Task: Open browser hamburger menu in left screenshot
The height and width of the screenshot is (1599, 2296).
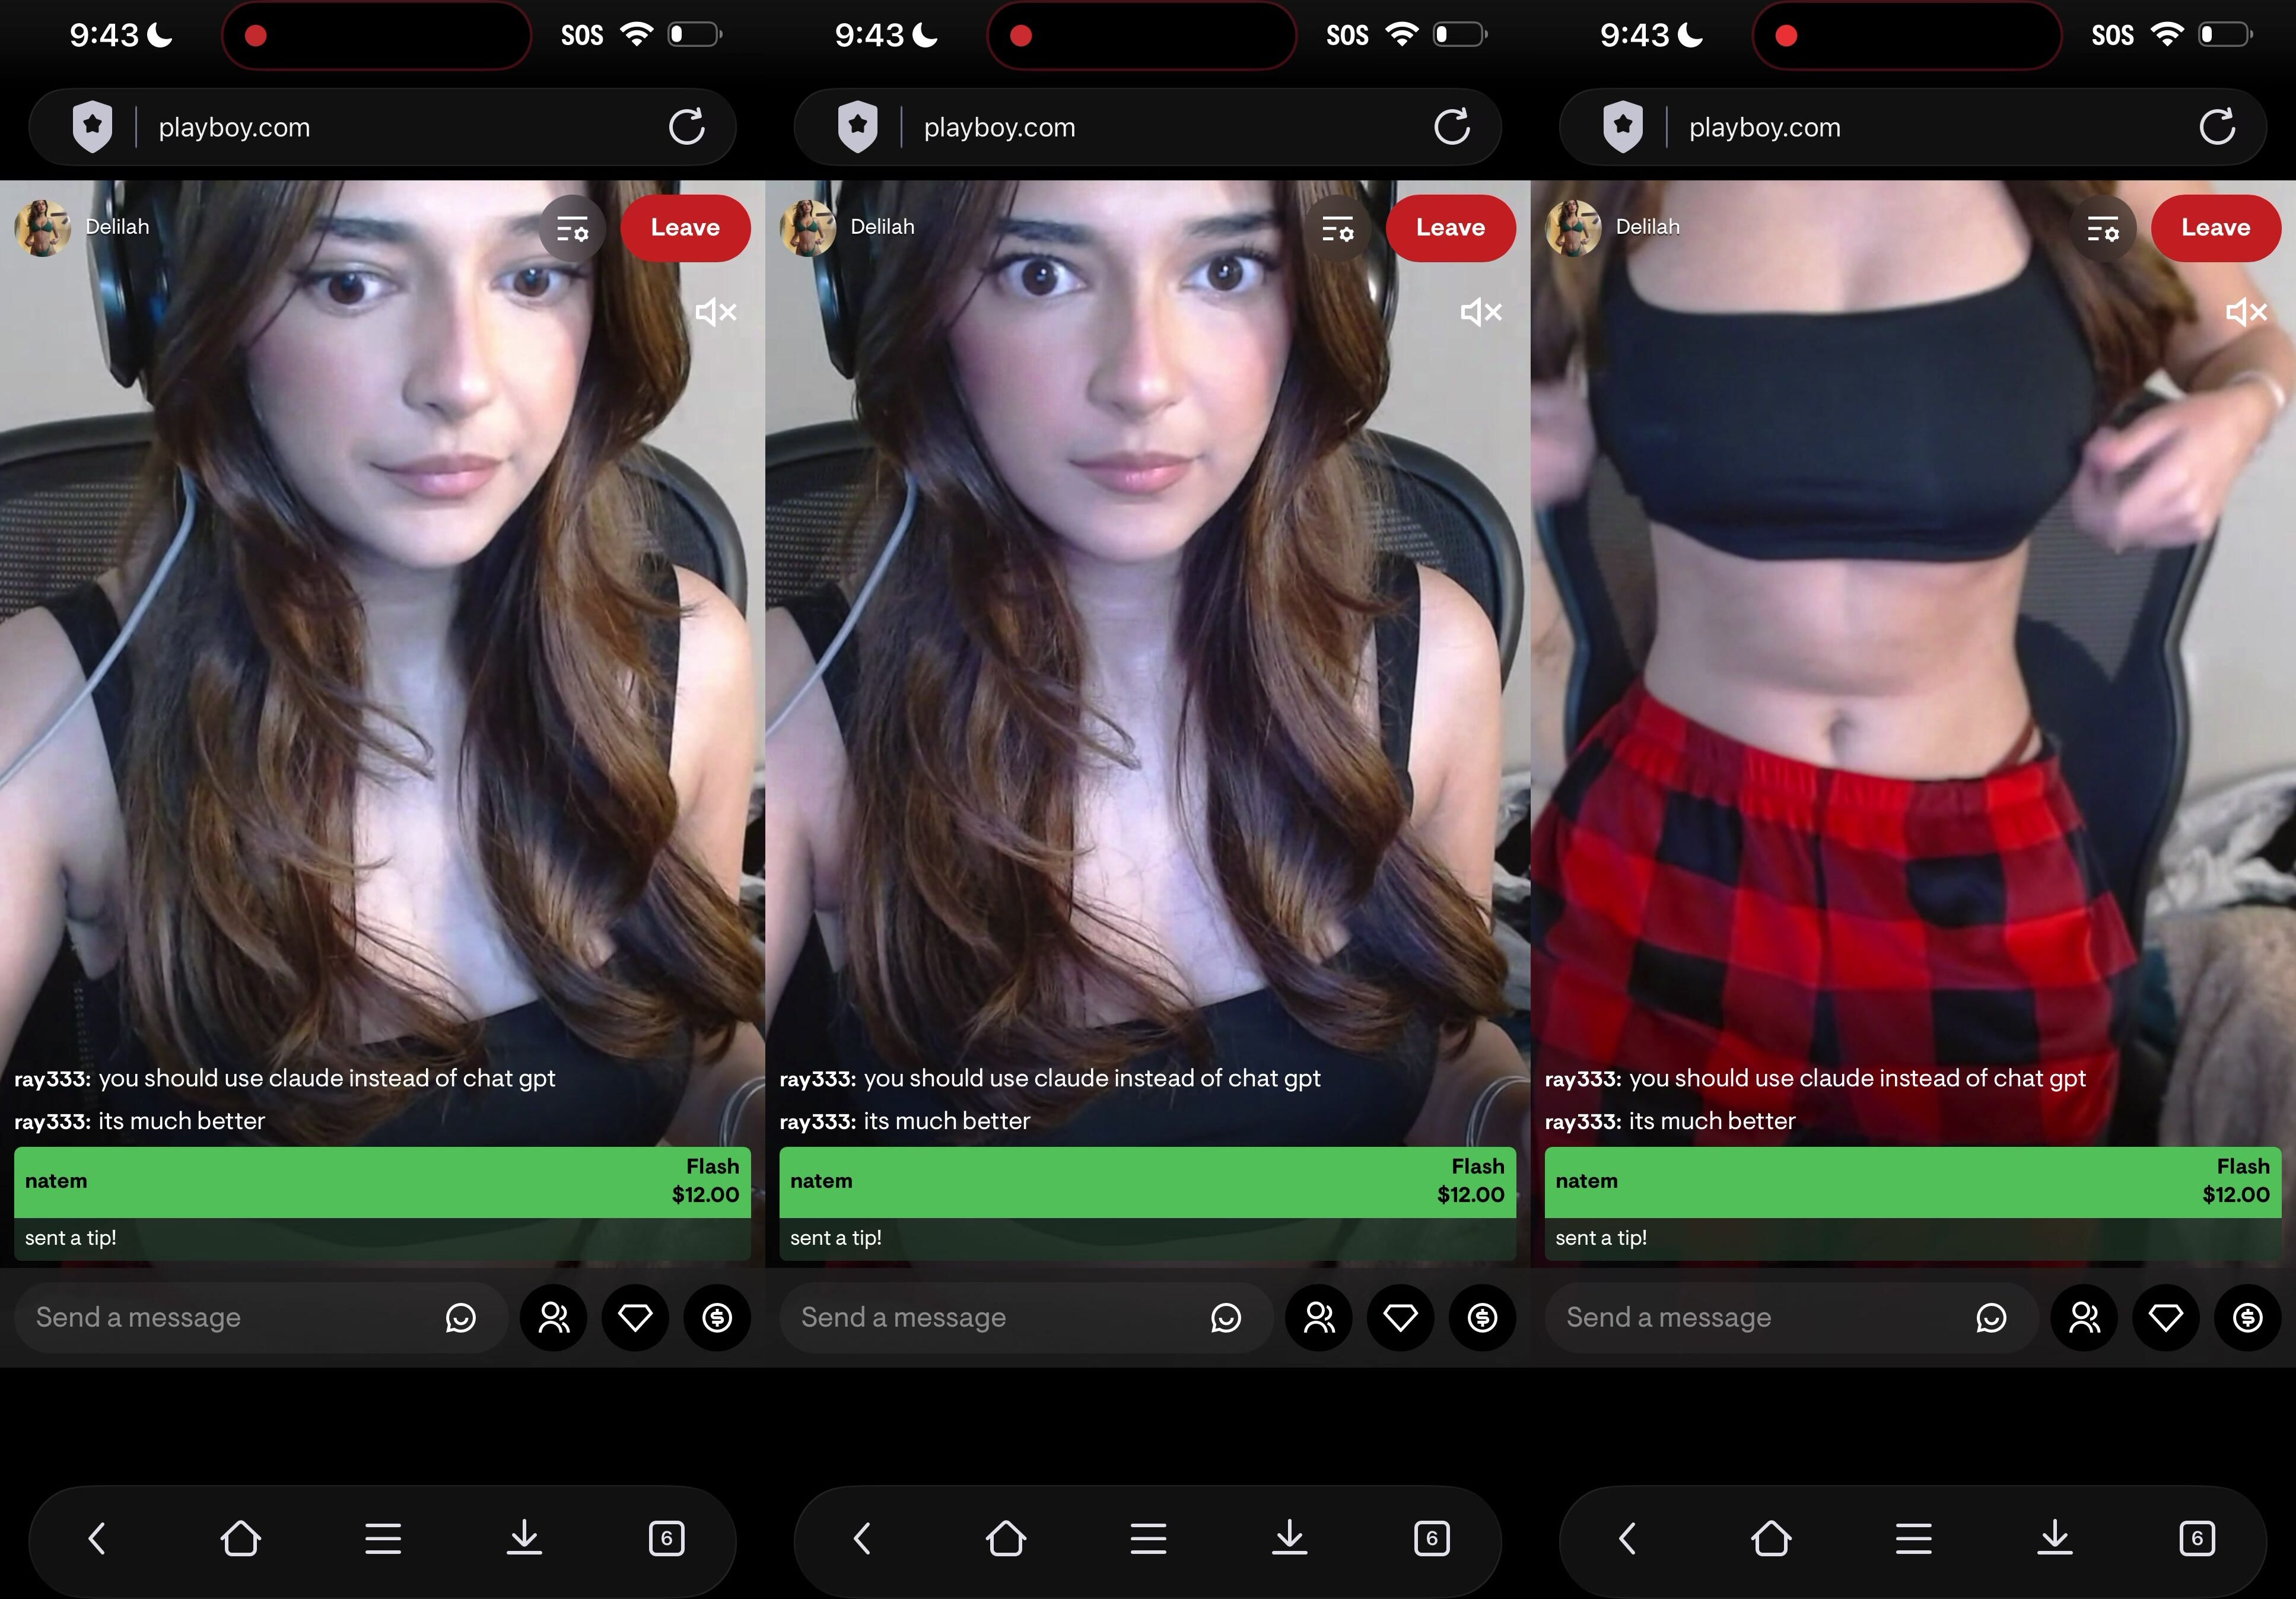Action: [383, 1537]
